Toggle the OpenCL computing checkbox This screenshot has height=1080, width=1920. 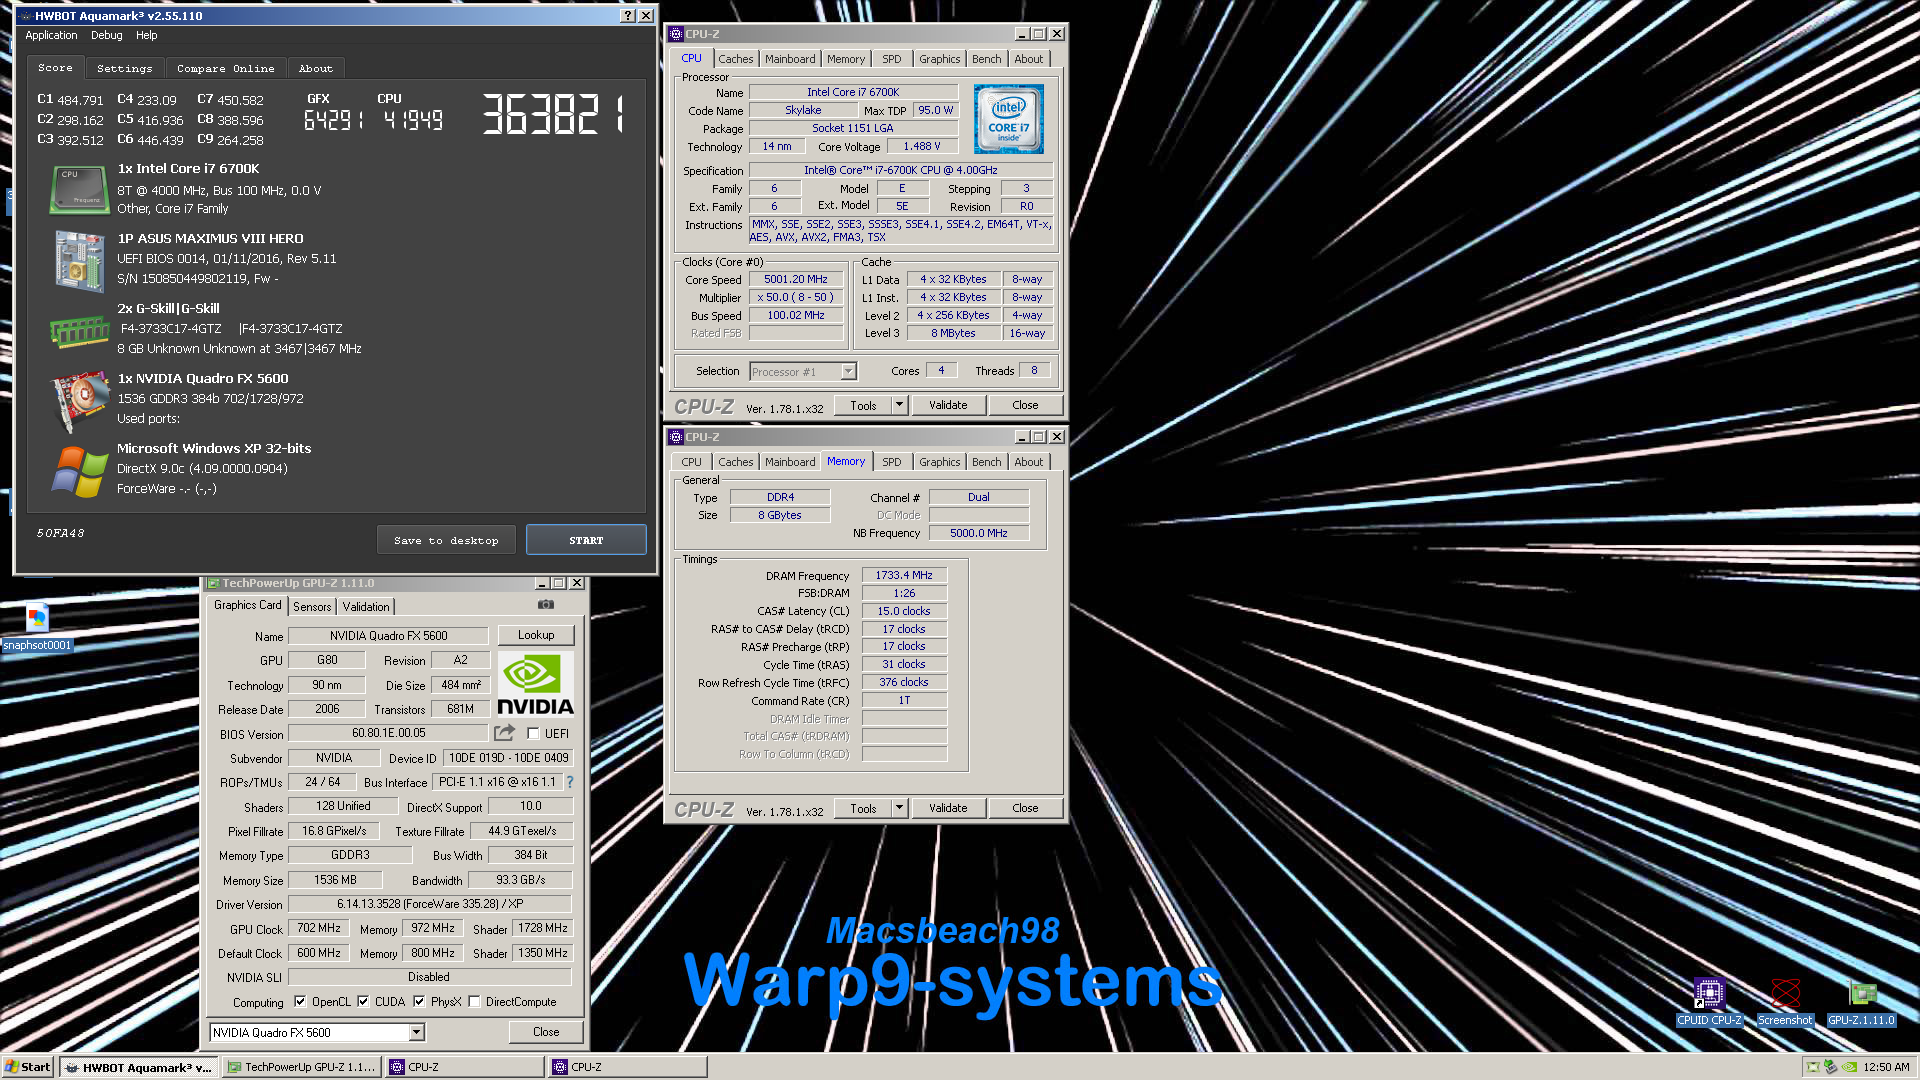coord(300,1001)
